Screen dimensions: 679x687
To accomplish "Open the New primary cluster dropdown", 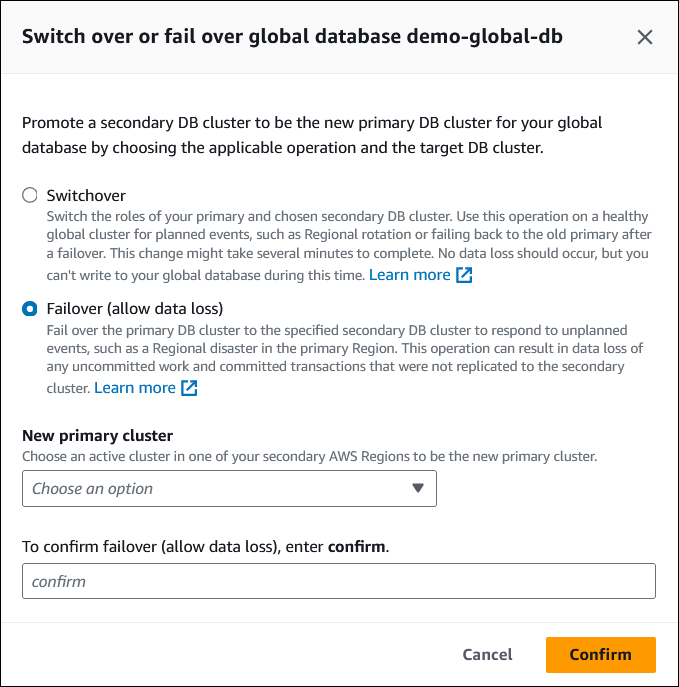I will pyautogui.click(x=228, y=489).
